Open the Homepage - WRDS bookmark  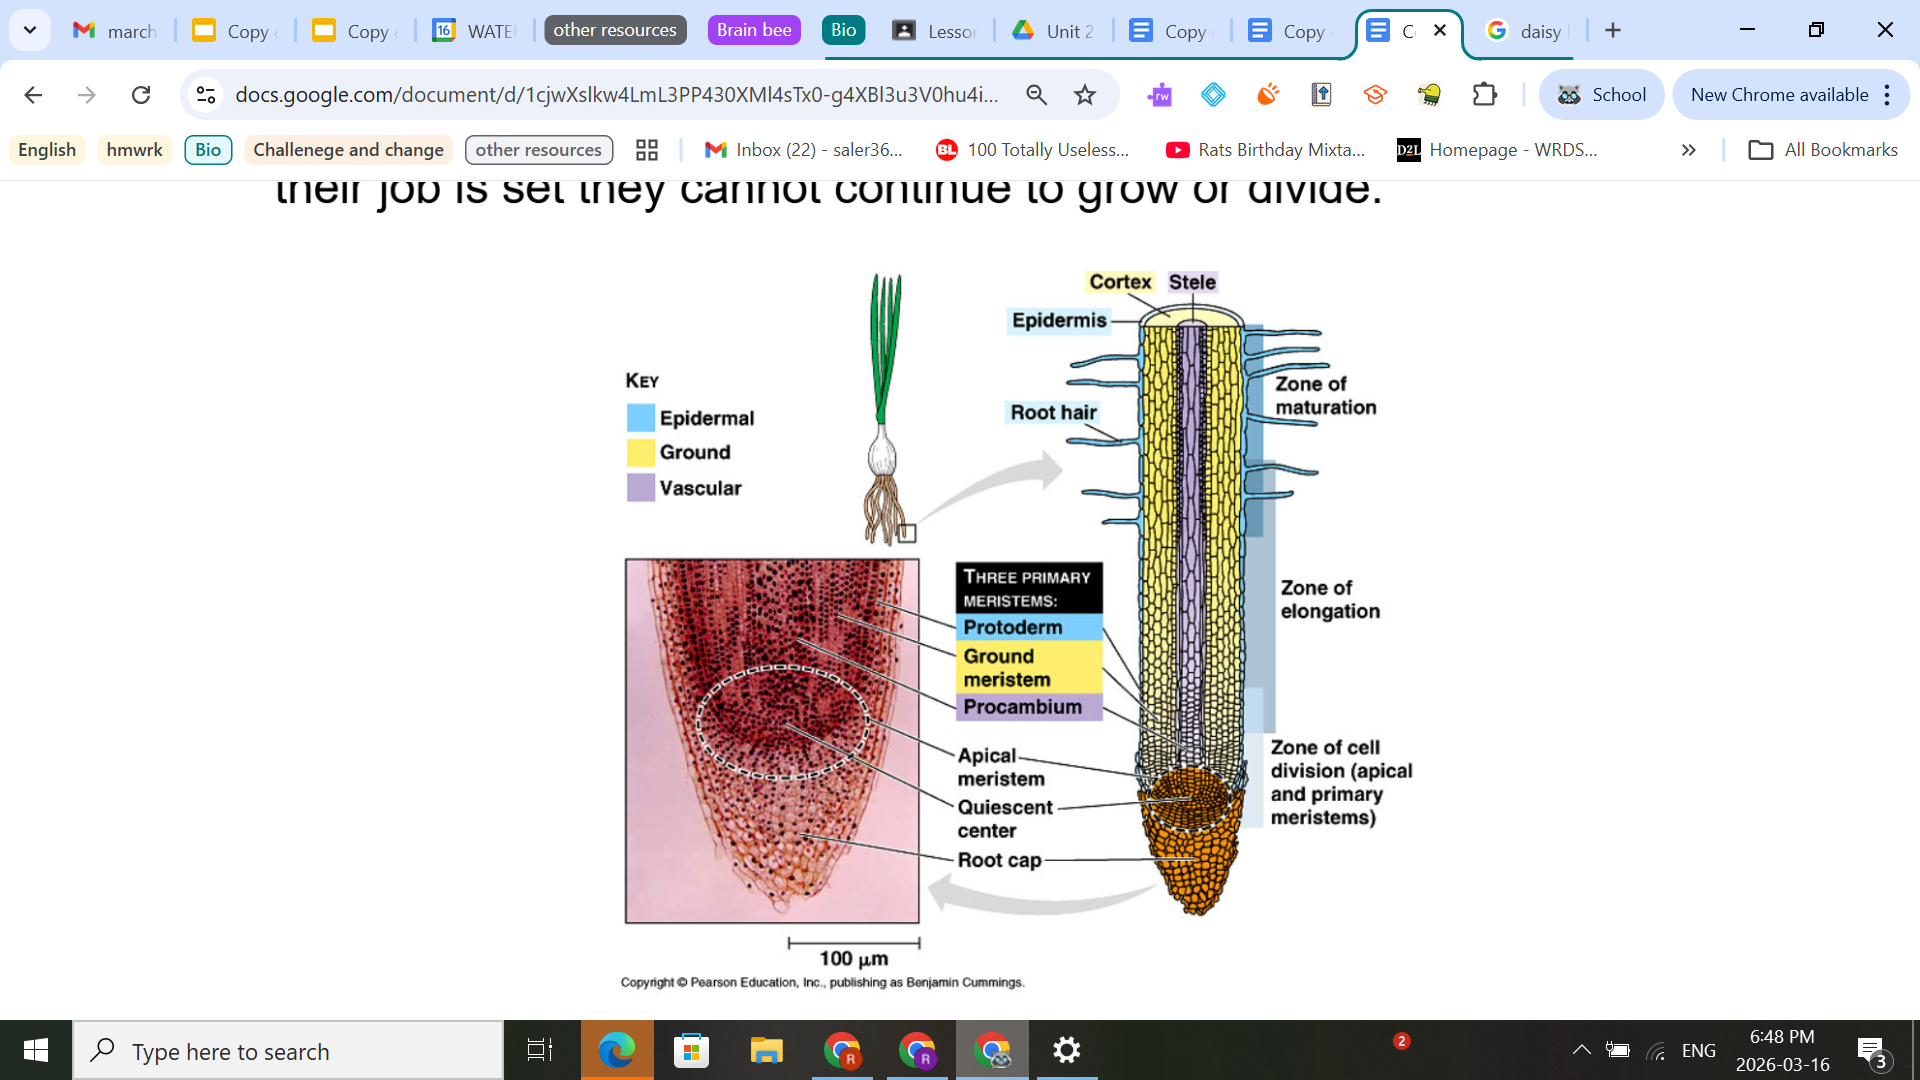1497,150
